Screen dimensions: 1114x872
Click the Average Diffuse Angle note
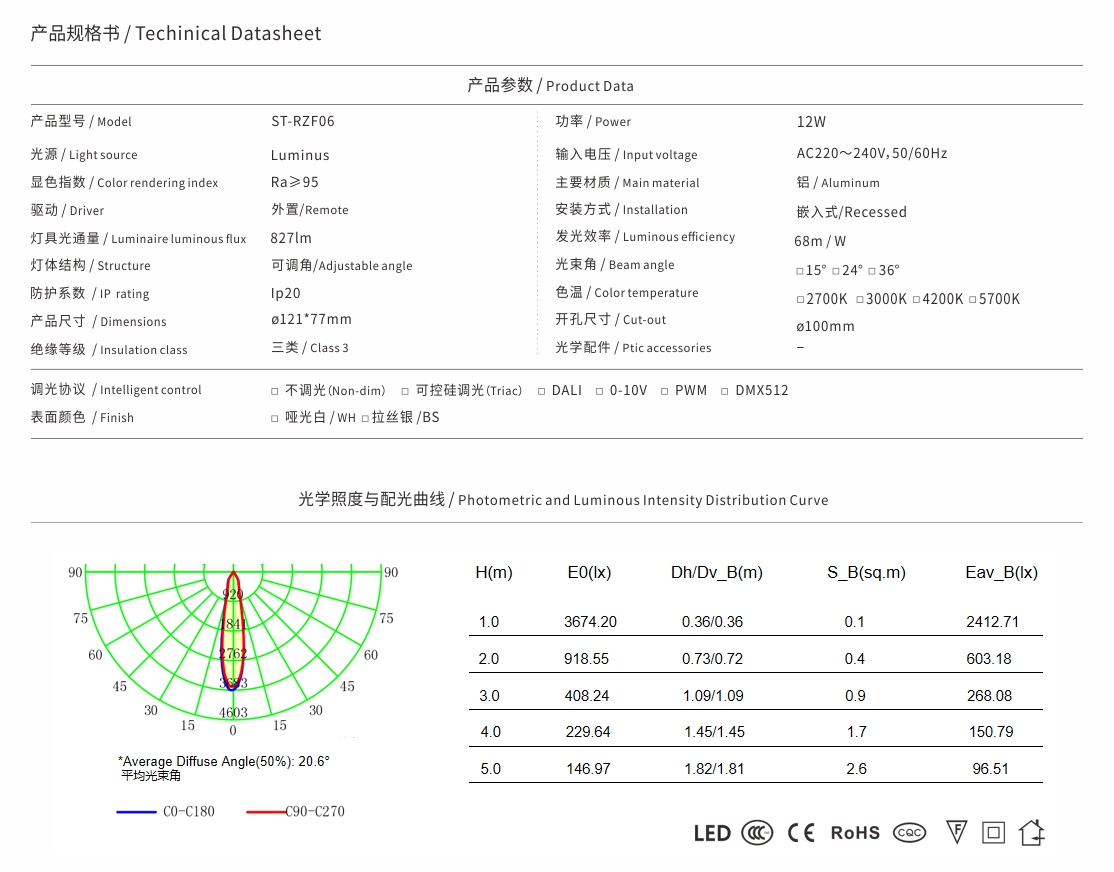click(x=223, y=761)
